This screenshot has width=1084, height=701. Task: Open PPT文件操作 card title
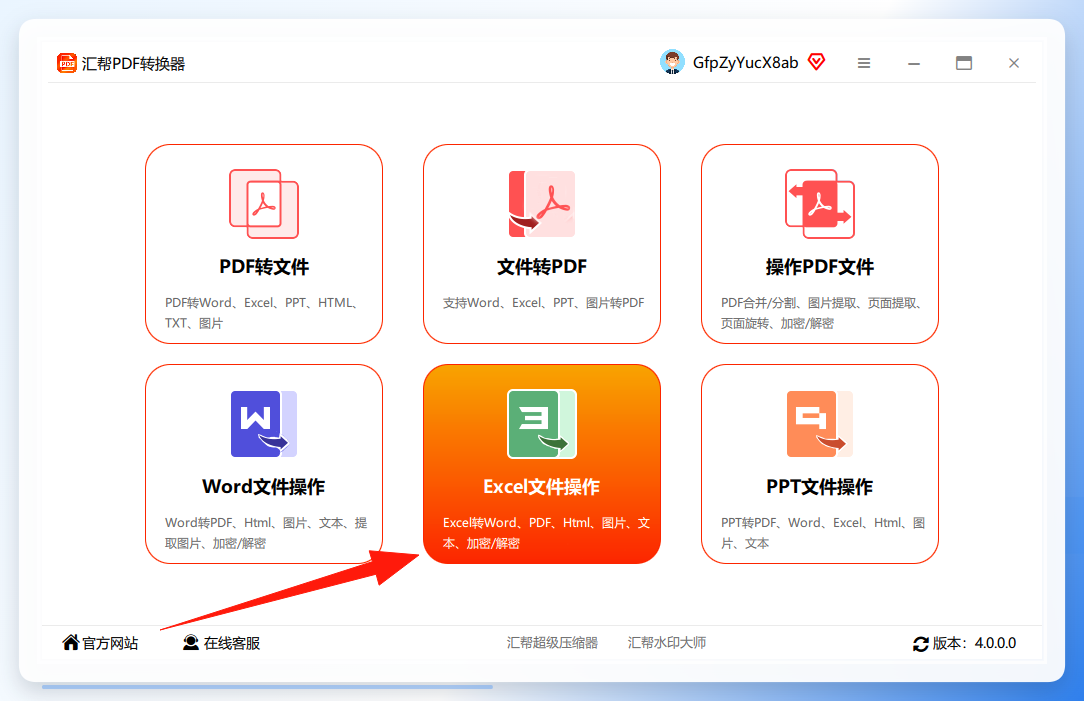820,487
